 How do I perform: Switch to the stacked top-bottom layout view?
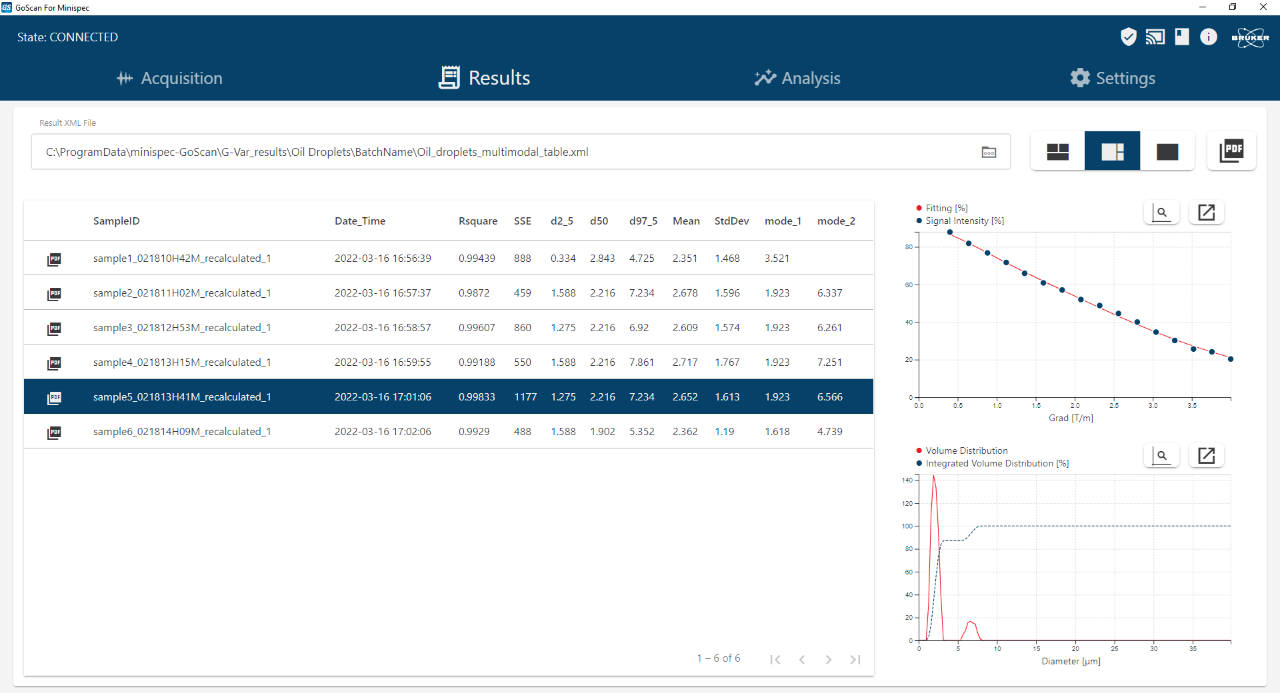[1057, 152]
